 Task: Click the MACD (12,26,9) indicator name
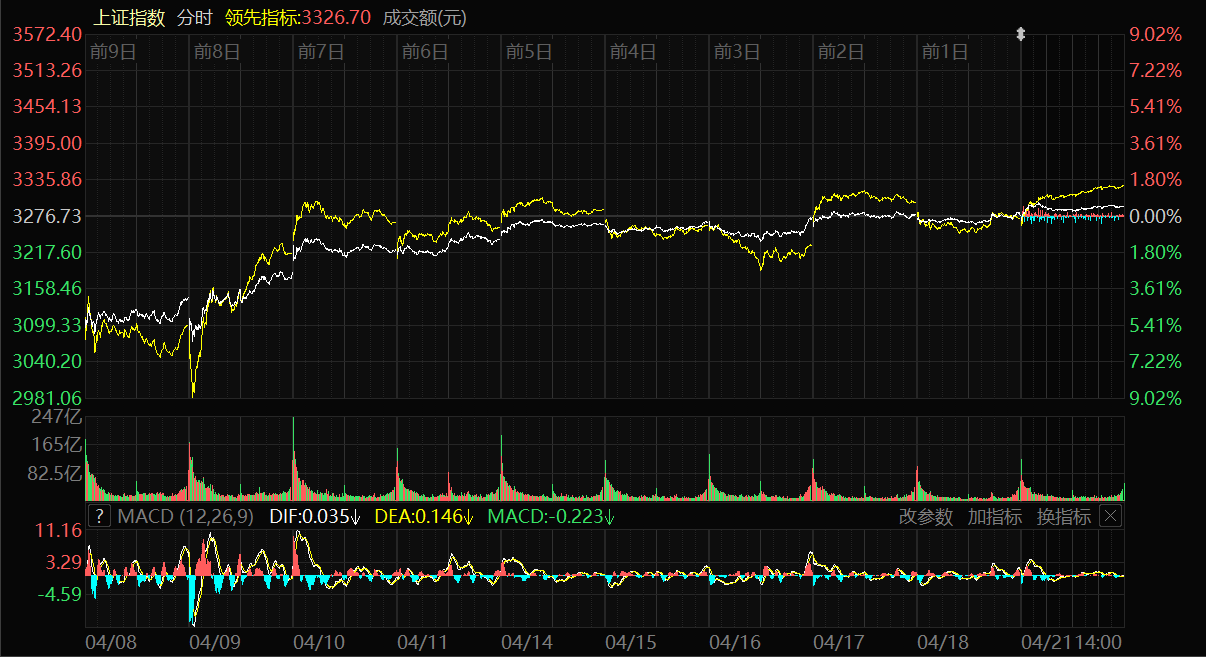185,517
